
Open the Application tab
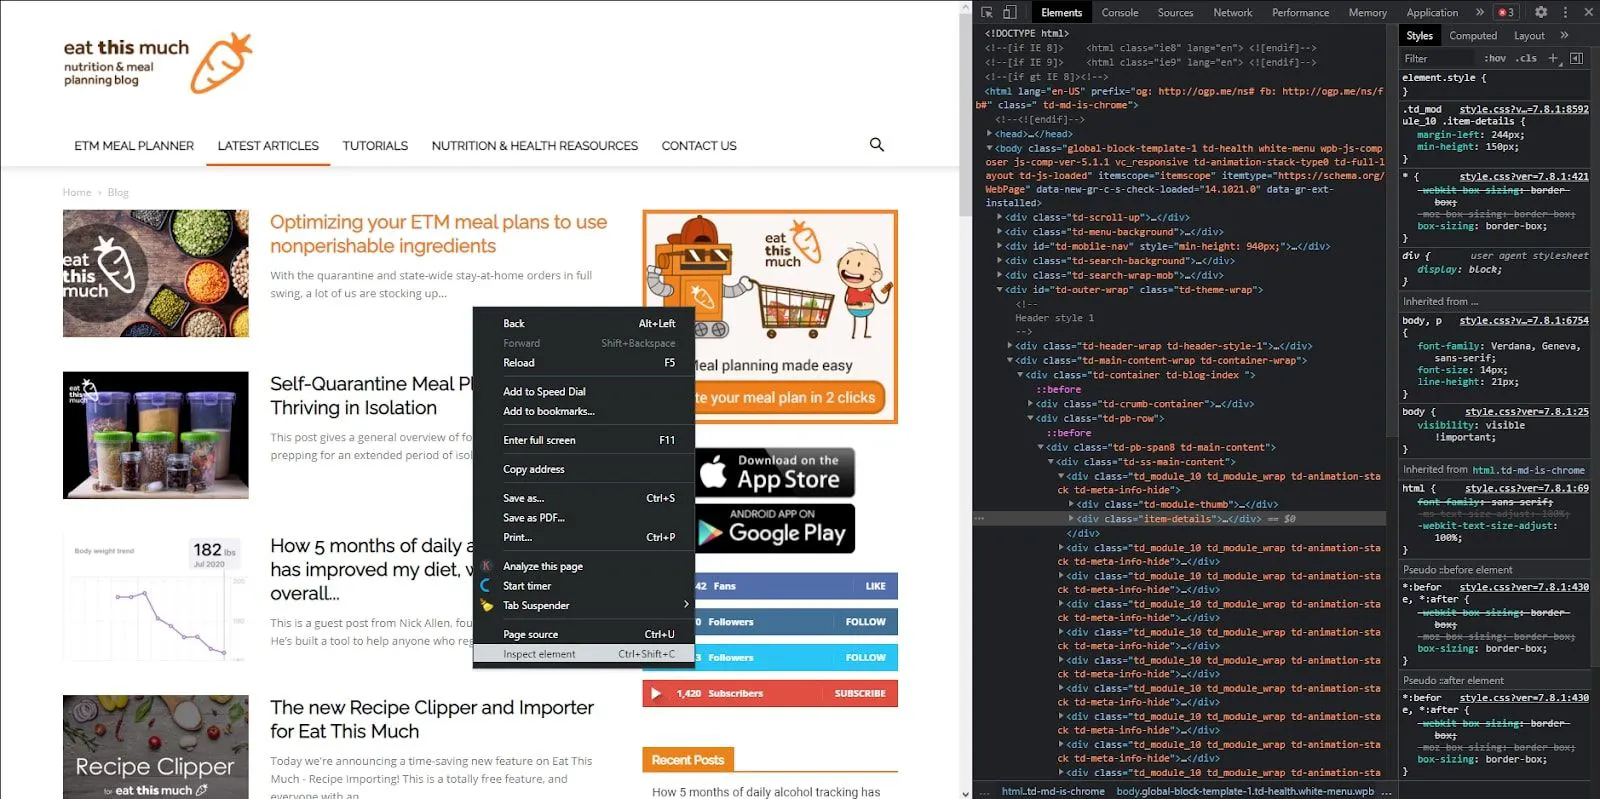[x=1432, y=13]
